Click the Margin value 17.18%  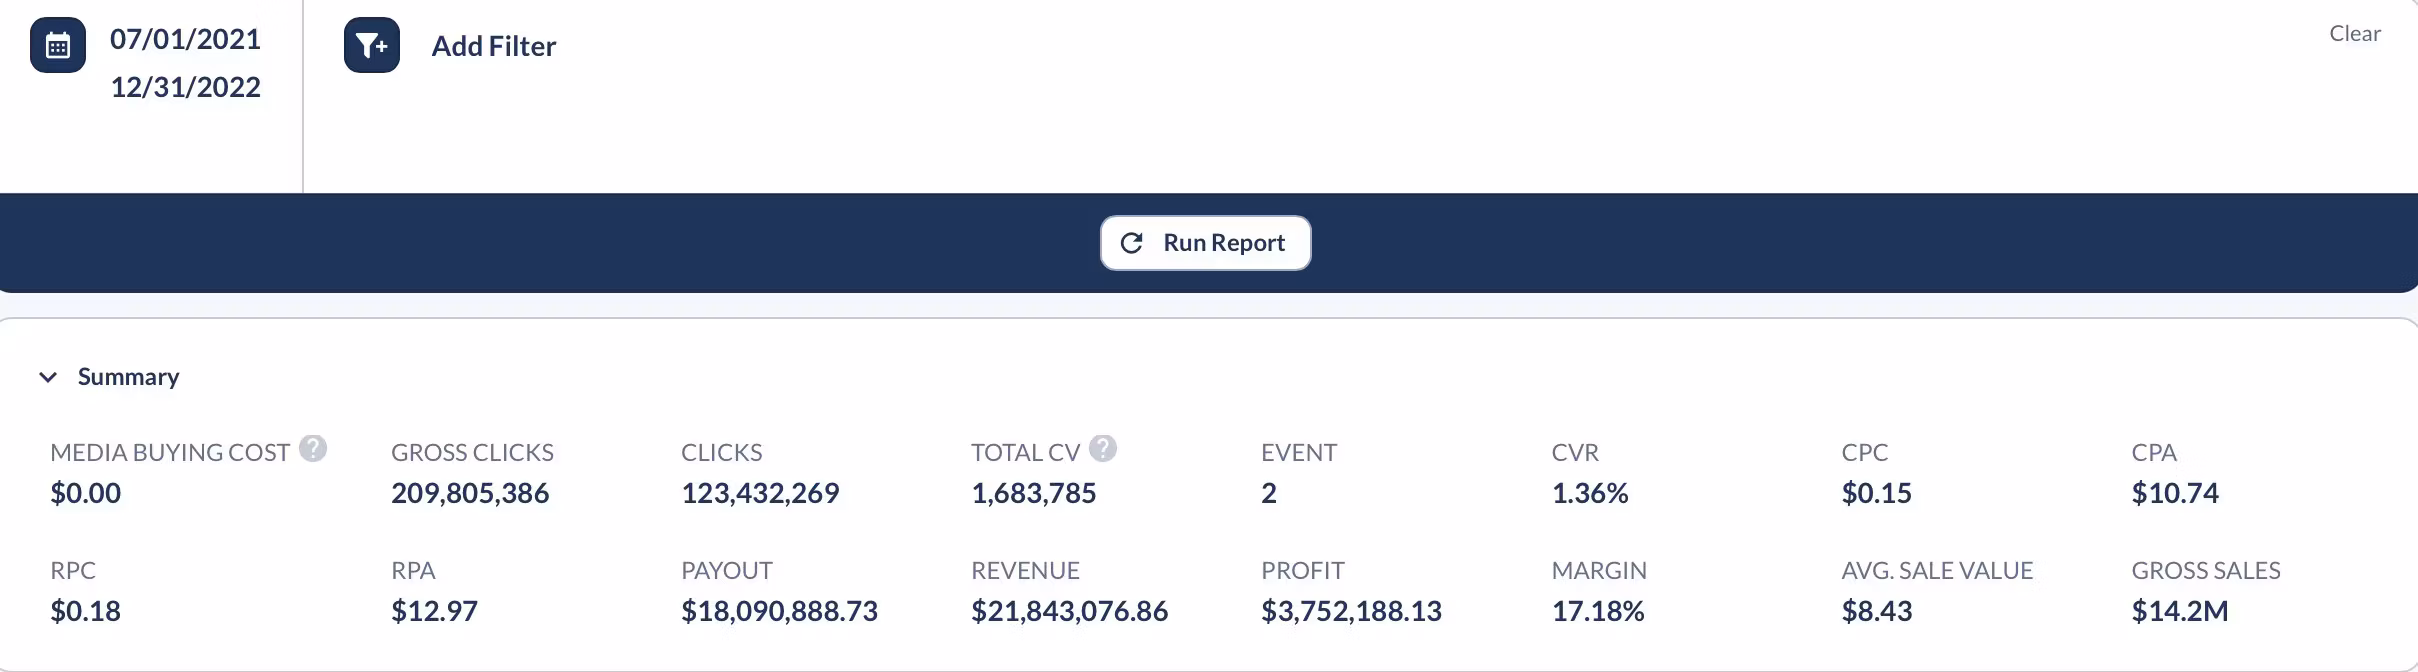[x=1597, y=611]
